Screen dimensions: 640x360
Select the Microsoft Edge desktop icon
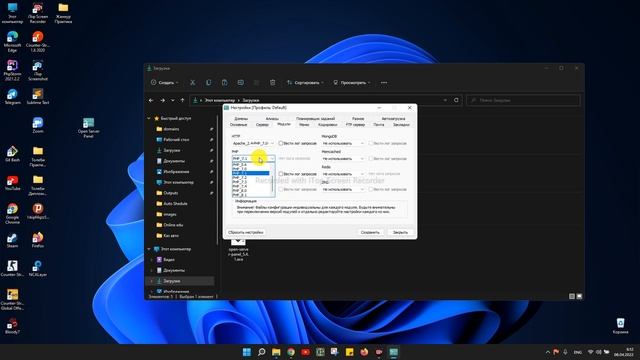coord(12,42)
